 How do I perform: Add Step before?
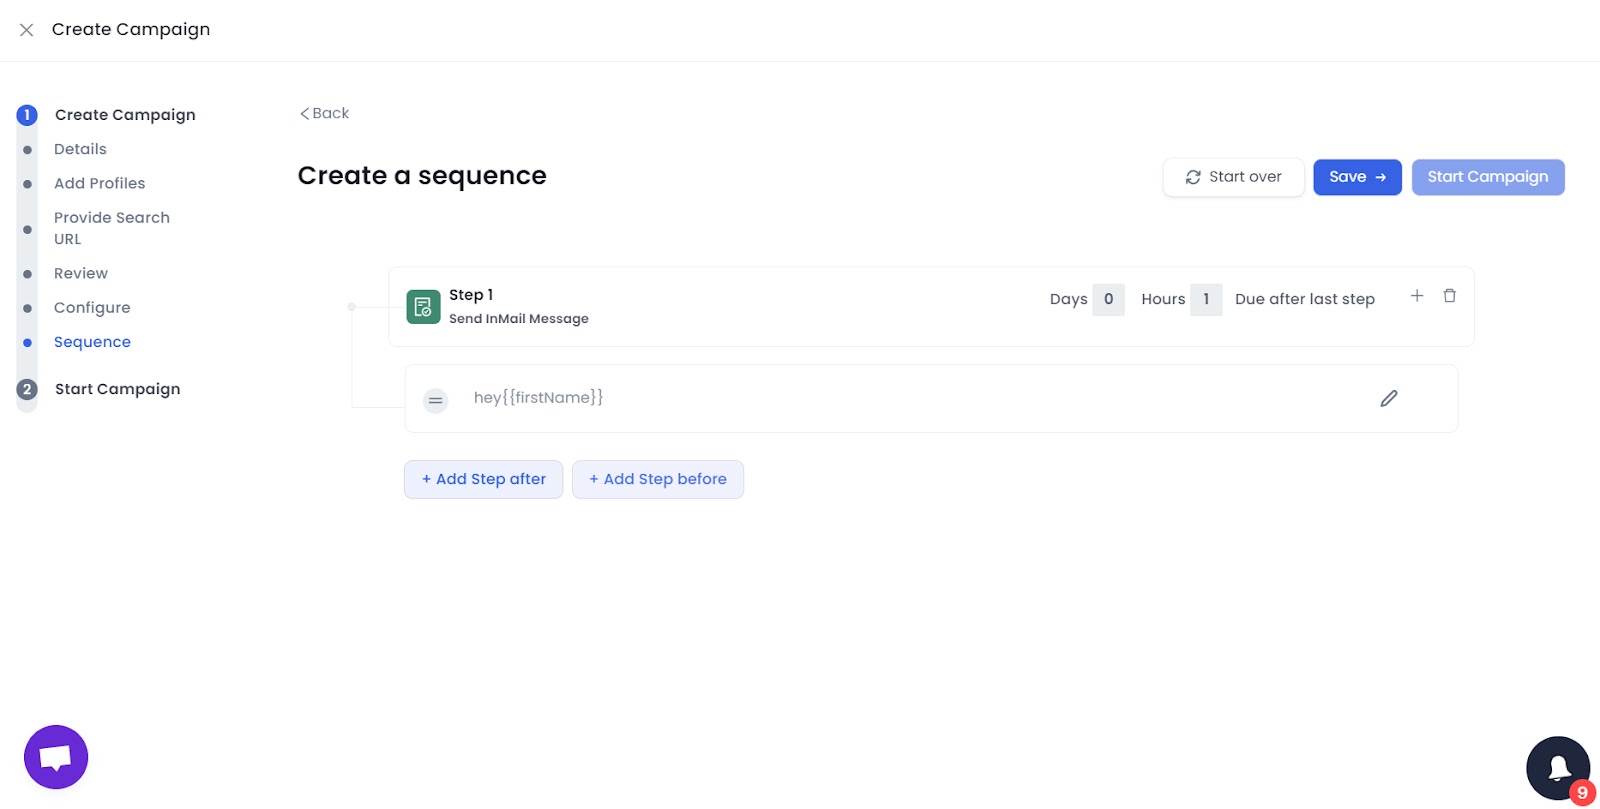[658, 479]
